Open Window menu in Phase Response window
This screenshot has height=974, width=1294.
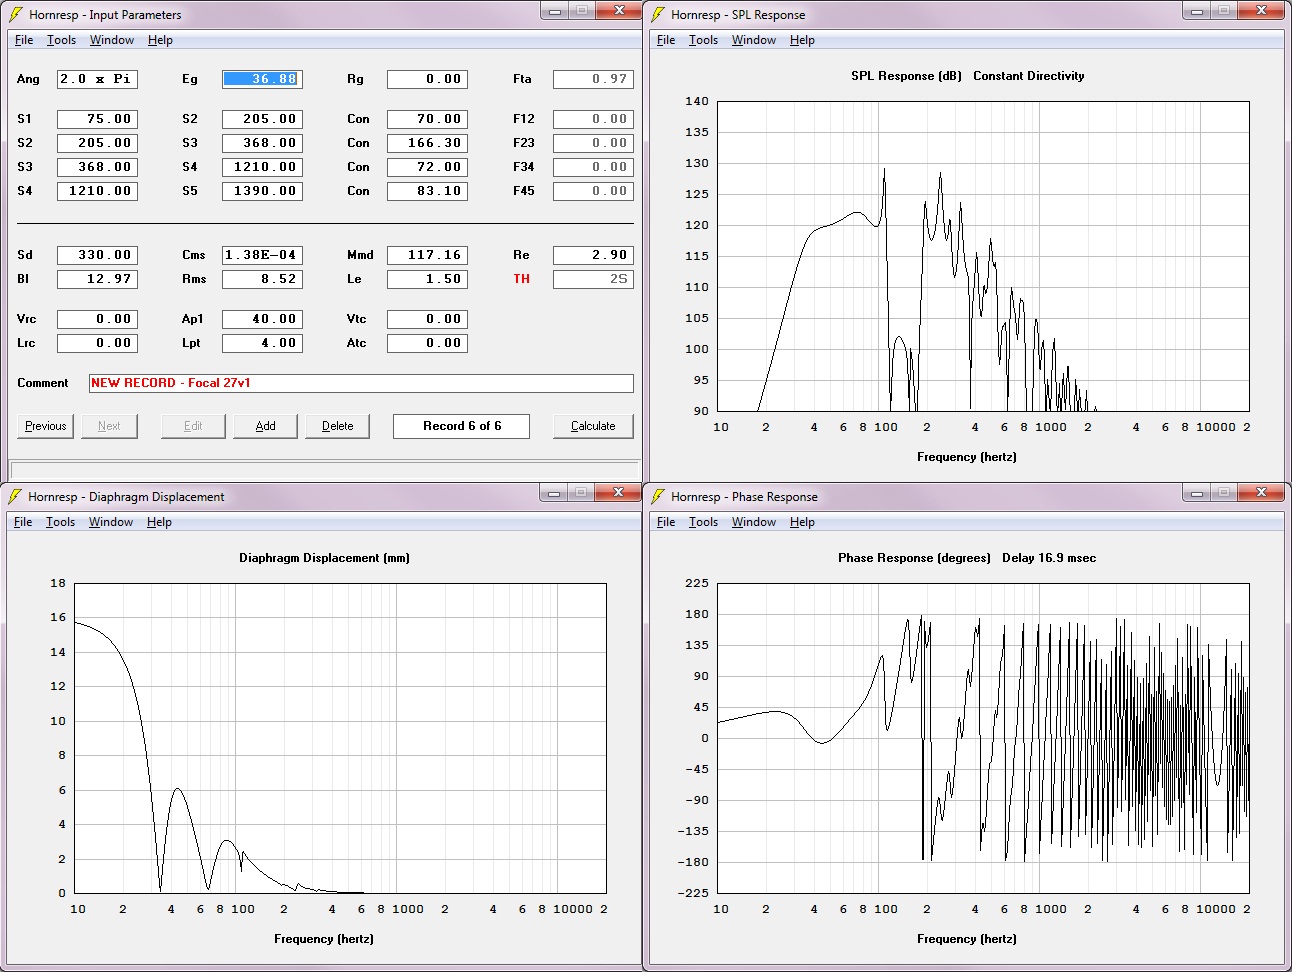pyautogui.click(x=754, y=522)
